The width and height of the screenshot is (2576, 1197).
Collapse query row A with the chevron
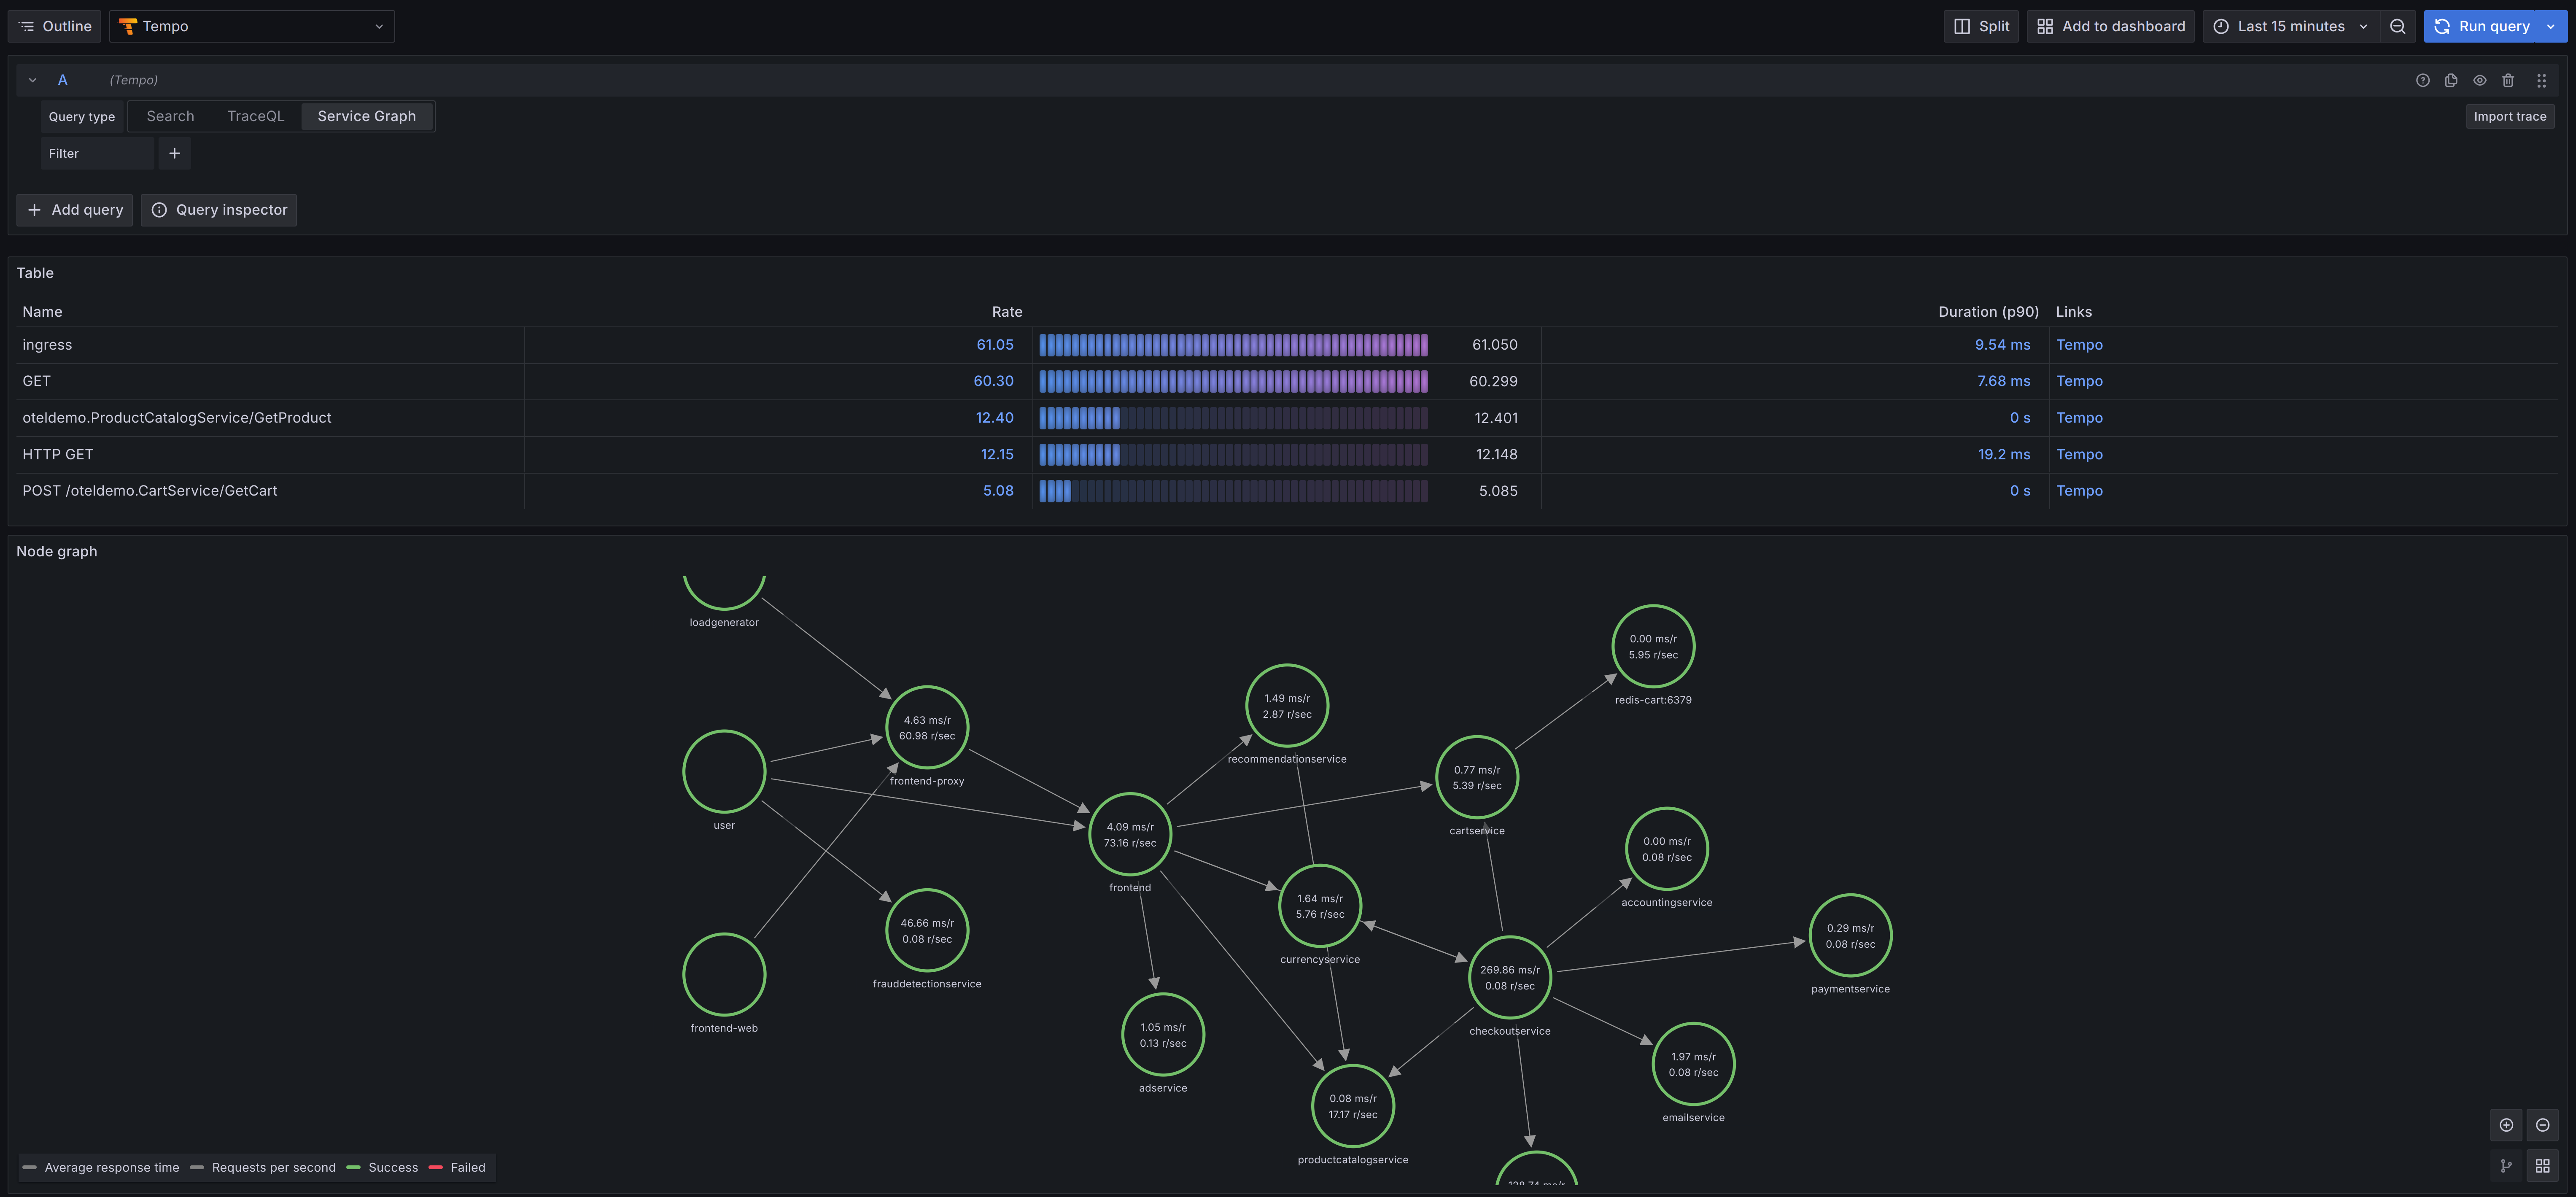tap(32, 80)
